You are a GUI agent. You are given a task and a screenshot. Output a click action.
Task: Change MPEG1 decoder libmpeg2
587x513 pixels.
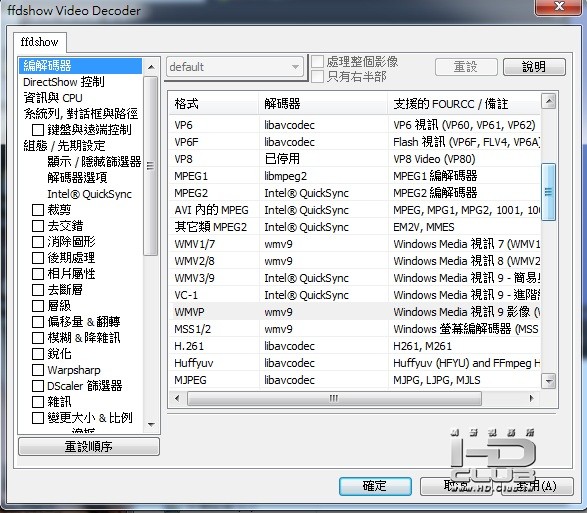(x=323, y=176)
